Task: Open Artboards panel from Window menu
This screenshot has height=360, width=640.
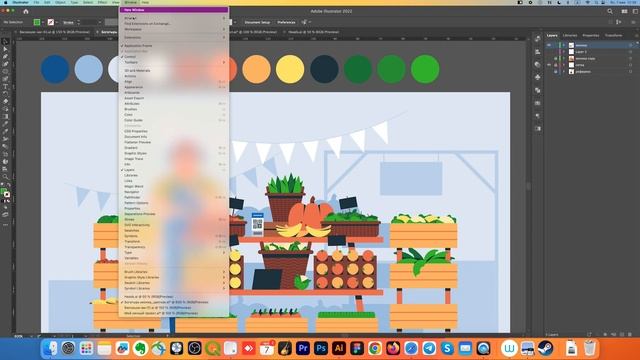Action: click(x=174, y=93)
